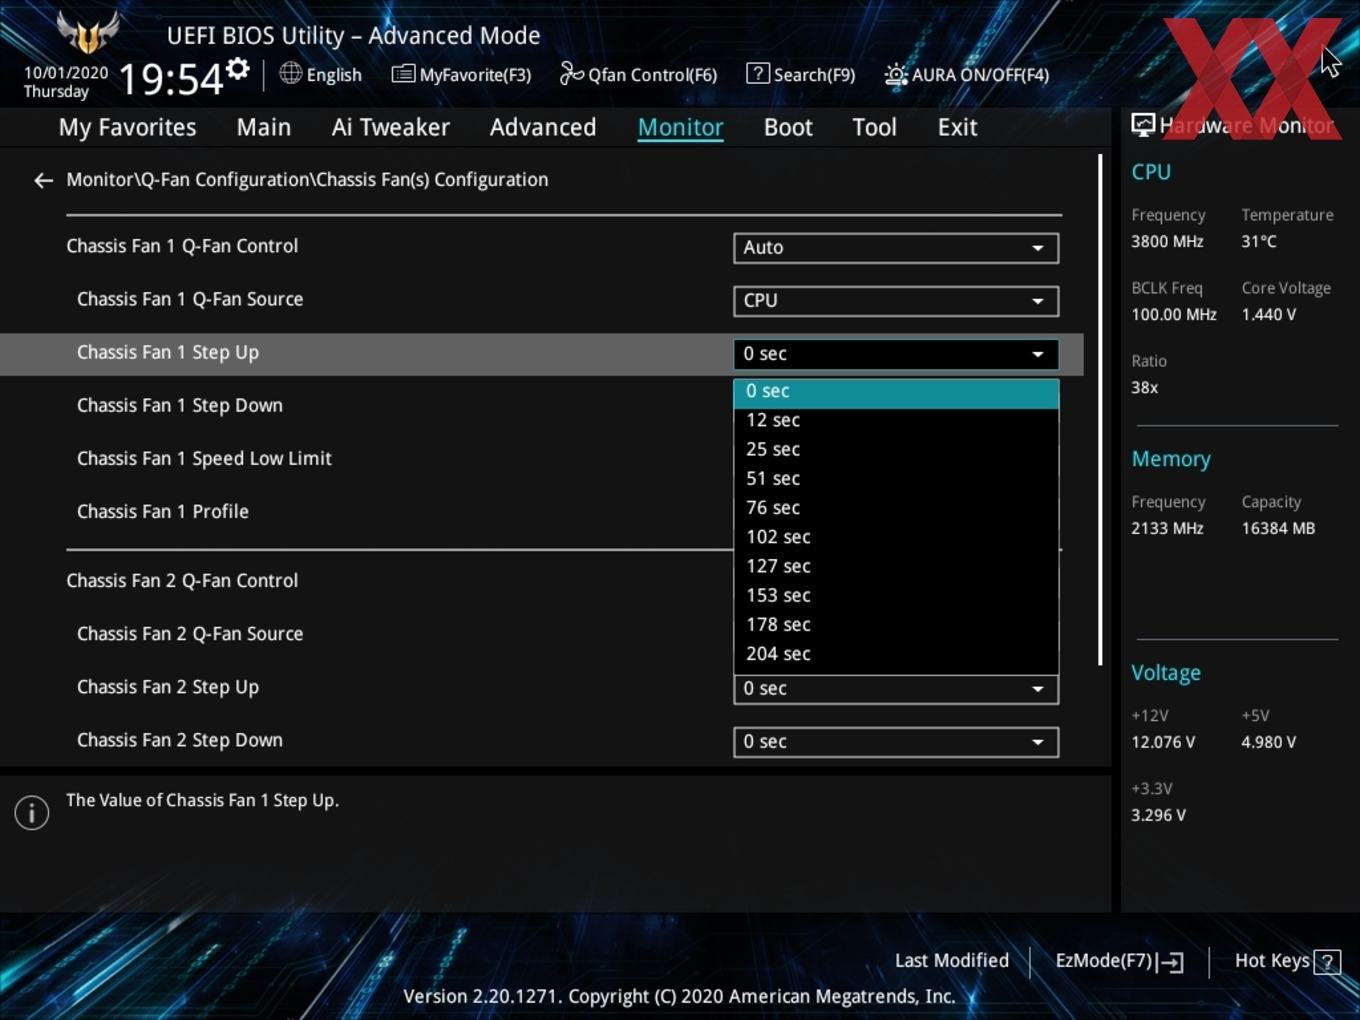
Task: Open Chassis Fan 1 Q-Fan Source dropdown
Action: [x=896, y=301]
